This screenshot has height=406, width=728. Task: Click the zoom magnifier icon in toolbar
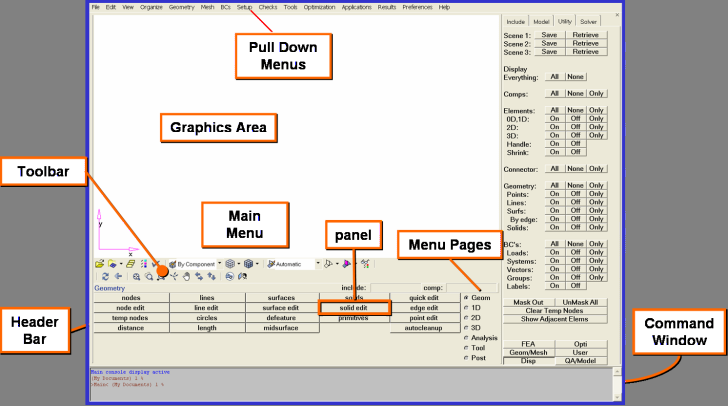pyautogui.click(x=137, y=275)
